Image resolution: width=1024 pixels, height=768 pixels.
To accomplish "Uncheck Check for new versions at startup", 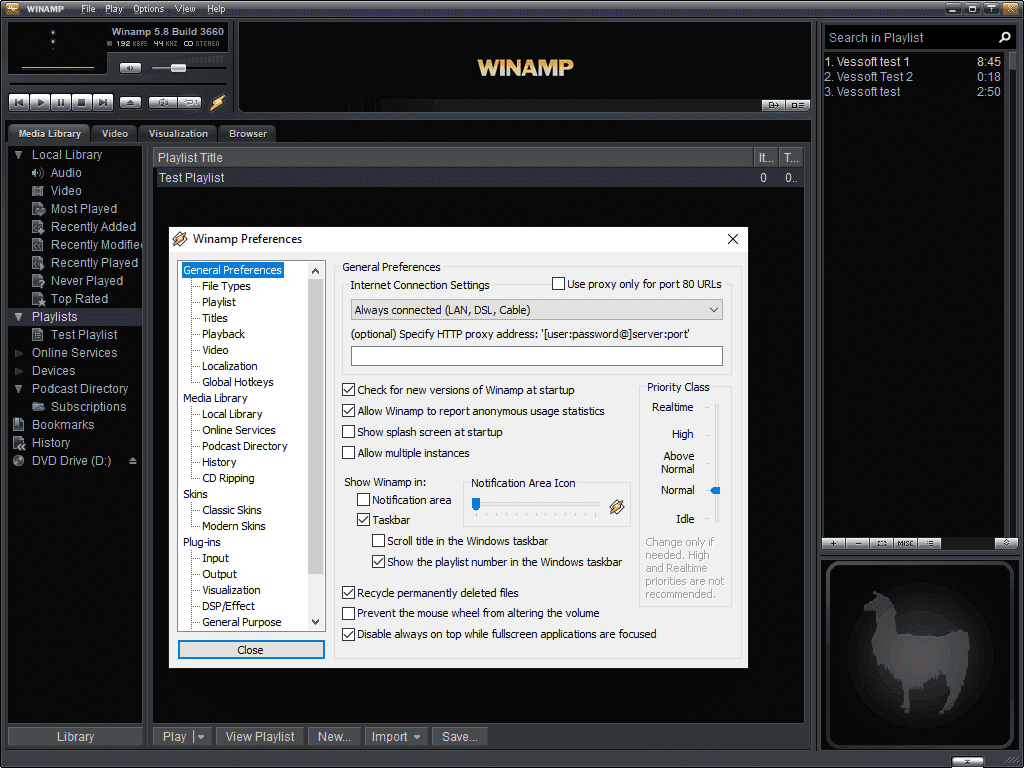I will (349, 390).
